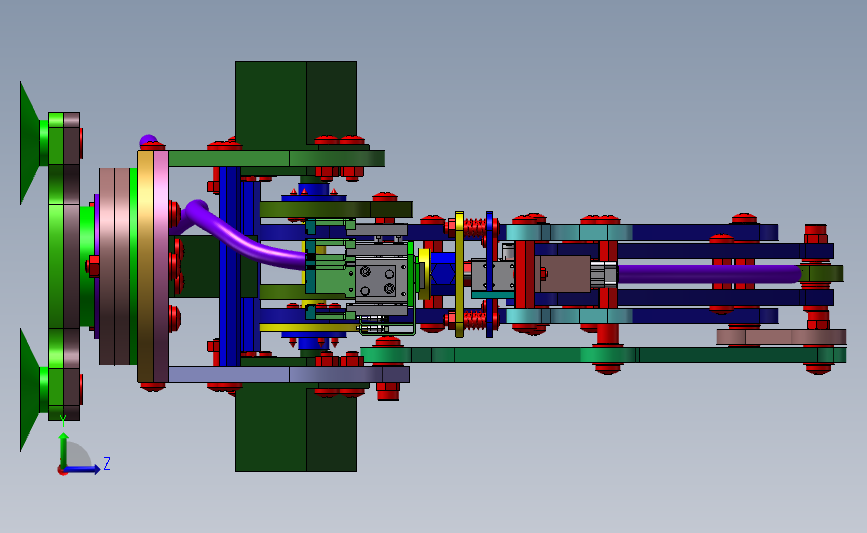Image resolution: width=867 pixels, height=533 pixels.
Task: Pick the blue block with the X pattern
Action: tap(442, 274)
